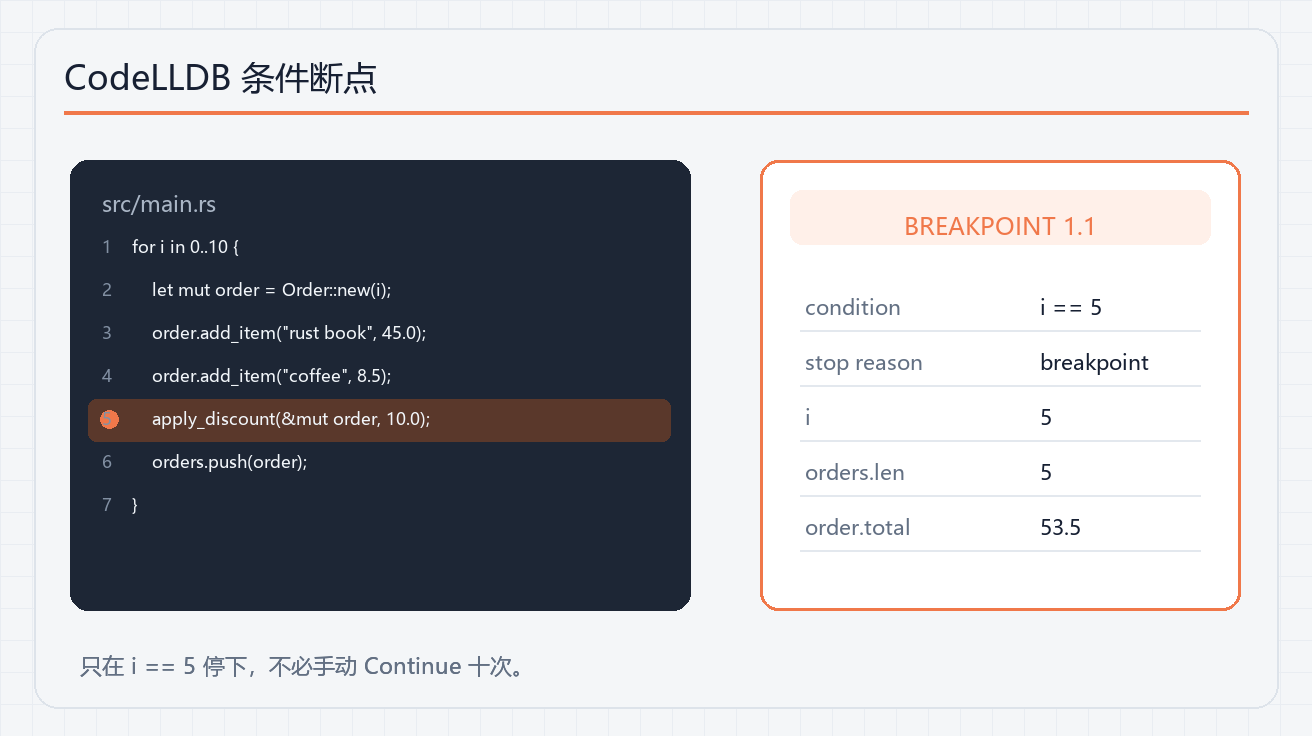Click the 'orders.len' label

pos(854,472)
